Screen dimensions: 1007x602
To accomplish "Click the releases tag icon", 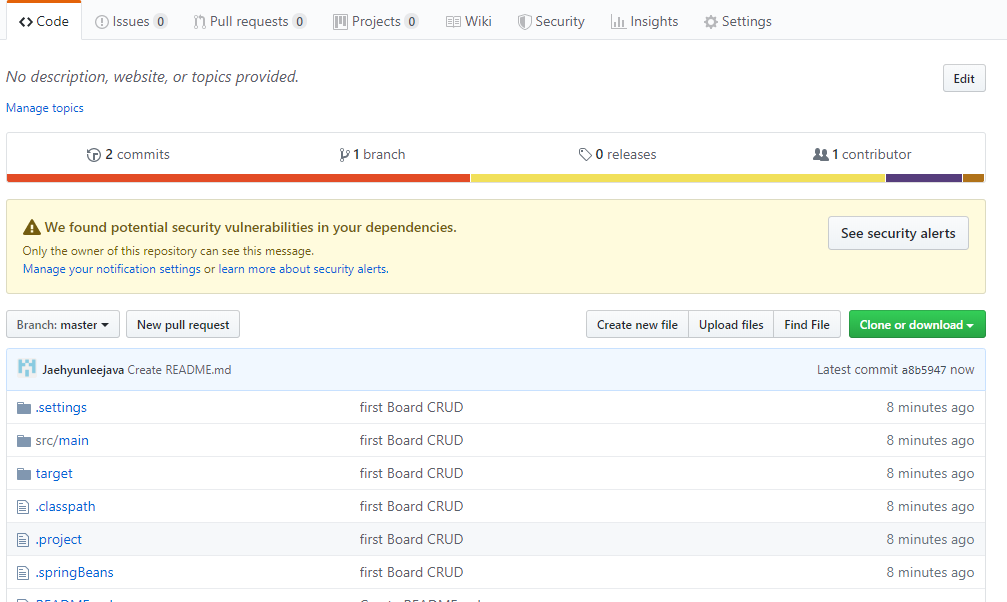I will (584, 155).
